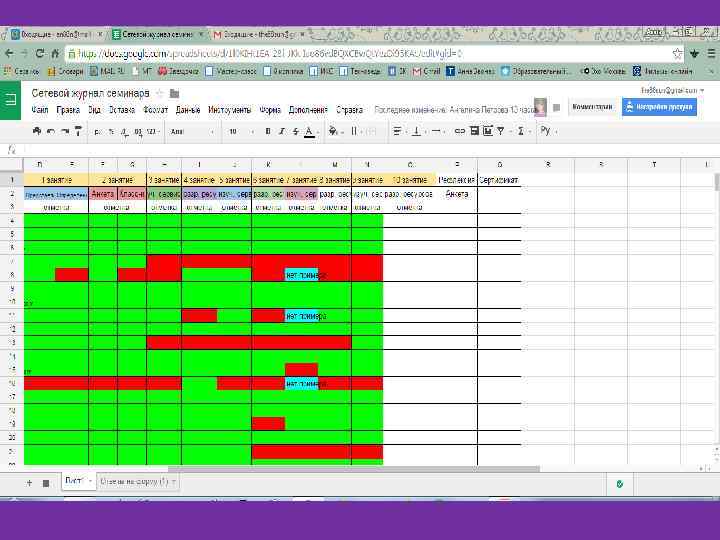Click the horizontal scrollbar under the grid

[354, 469]
